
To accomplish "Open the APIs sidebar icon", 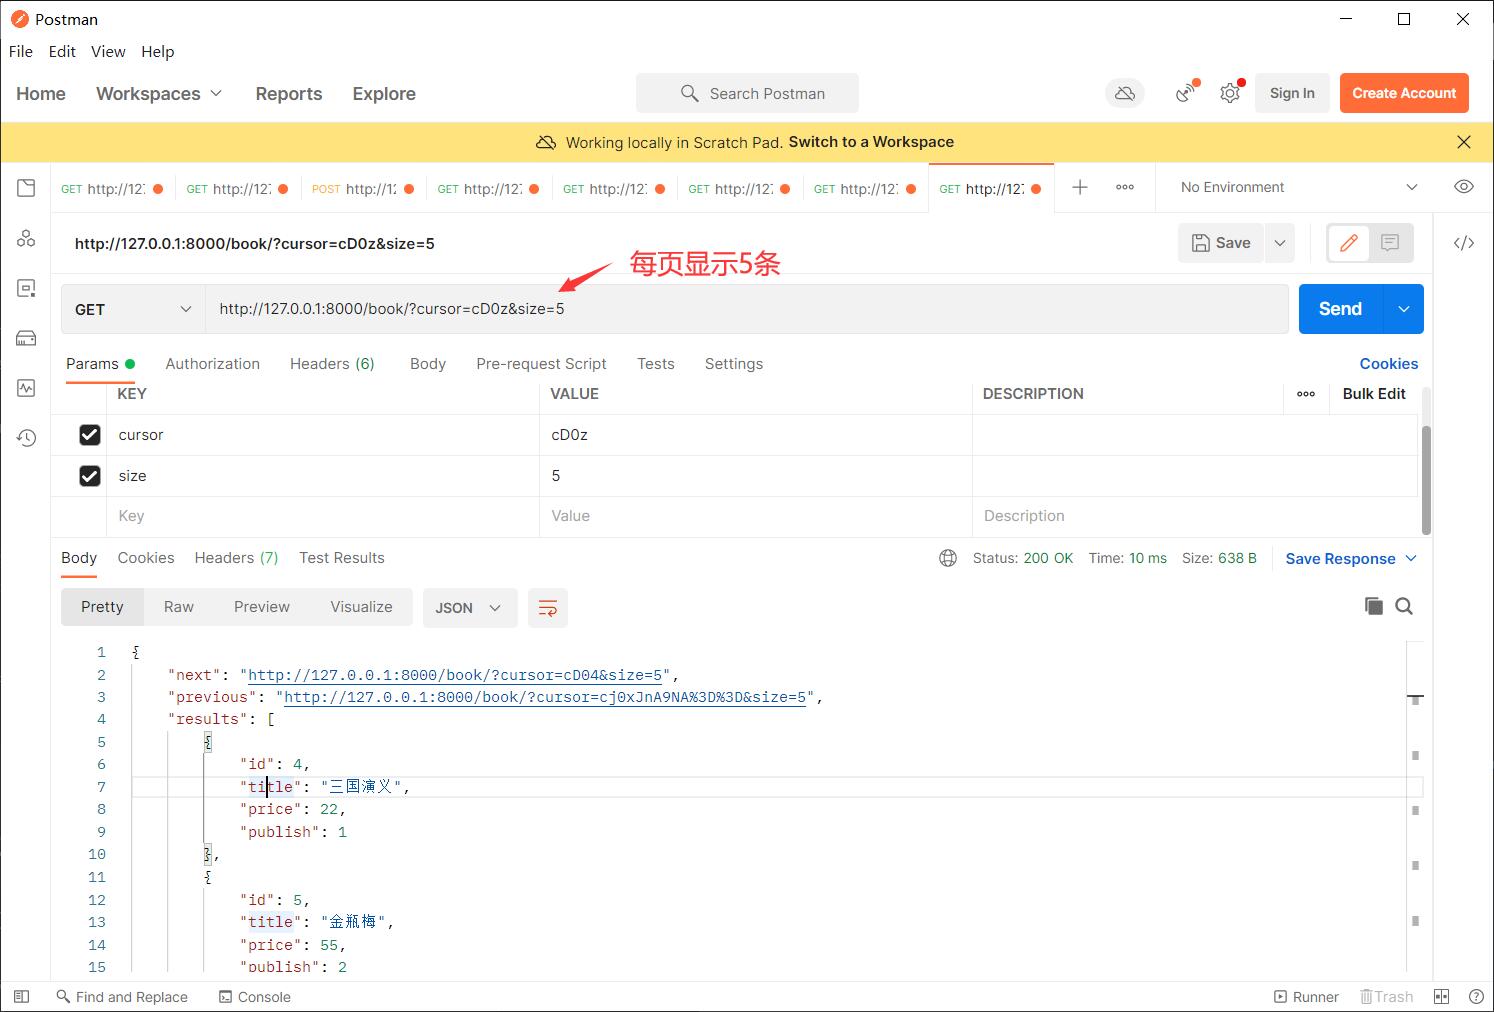I will click(x=26, y=238).
